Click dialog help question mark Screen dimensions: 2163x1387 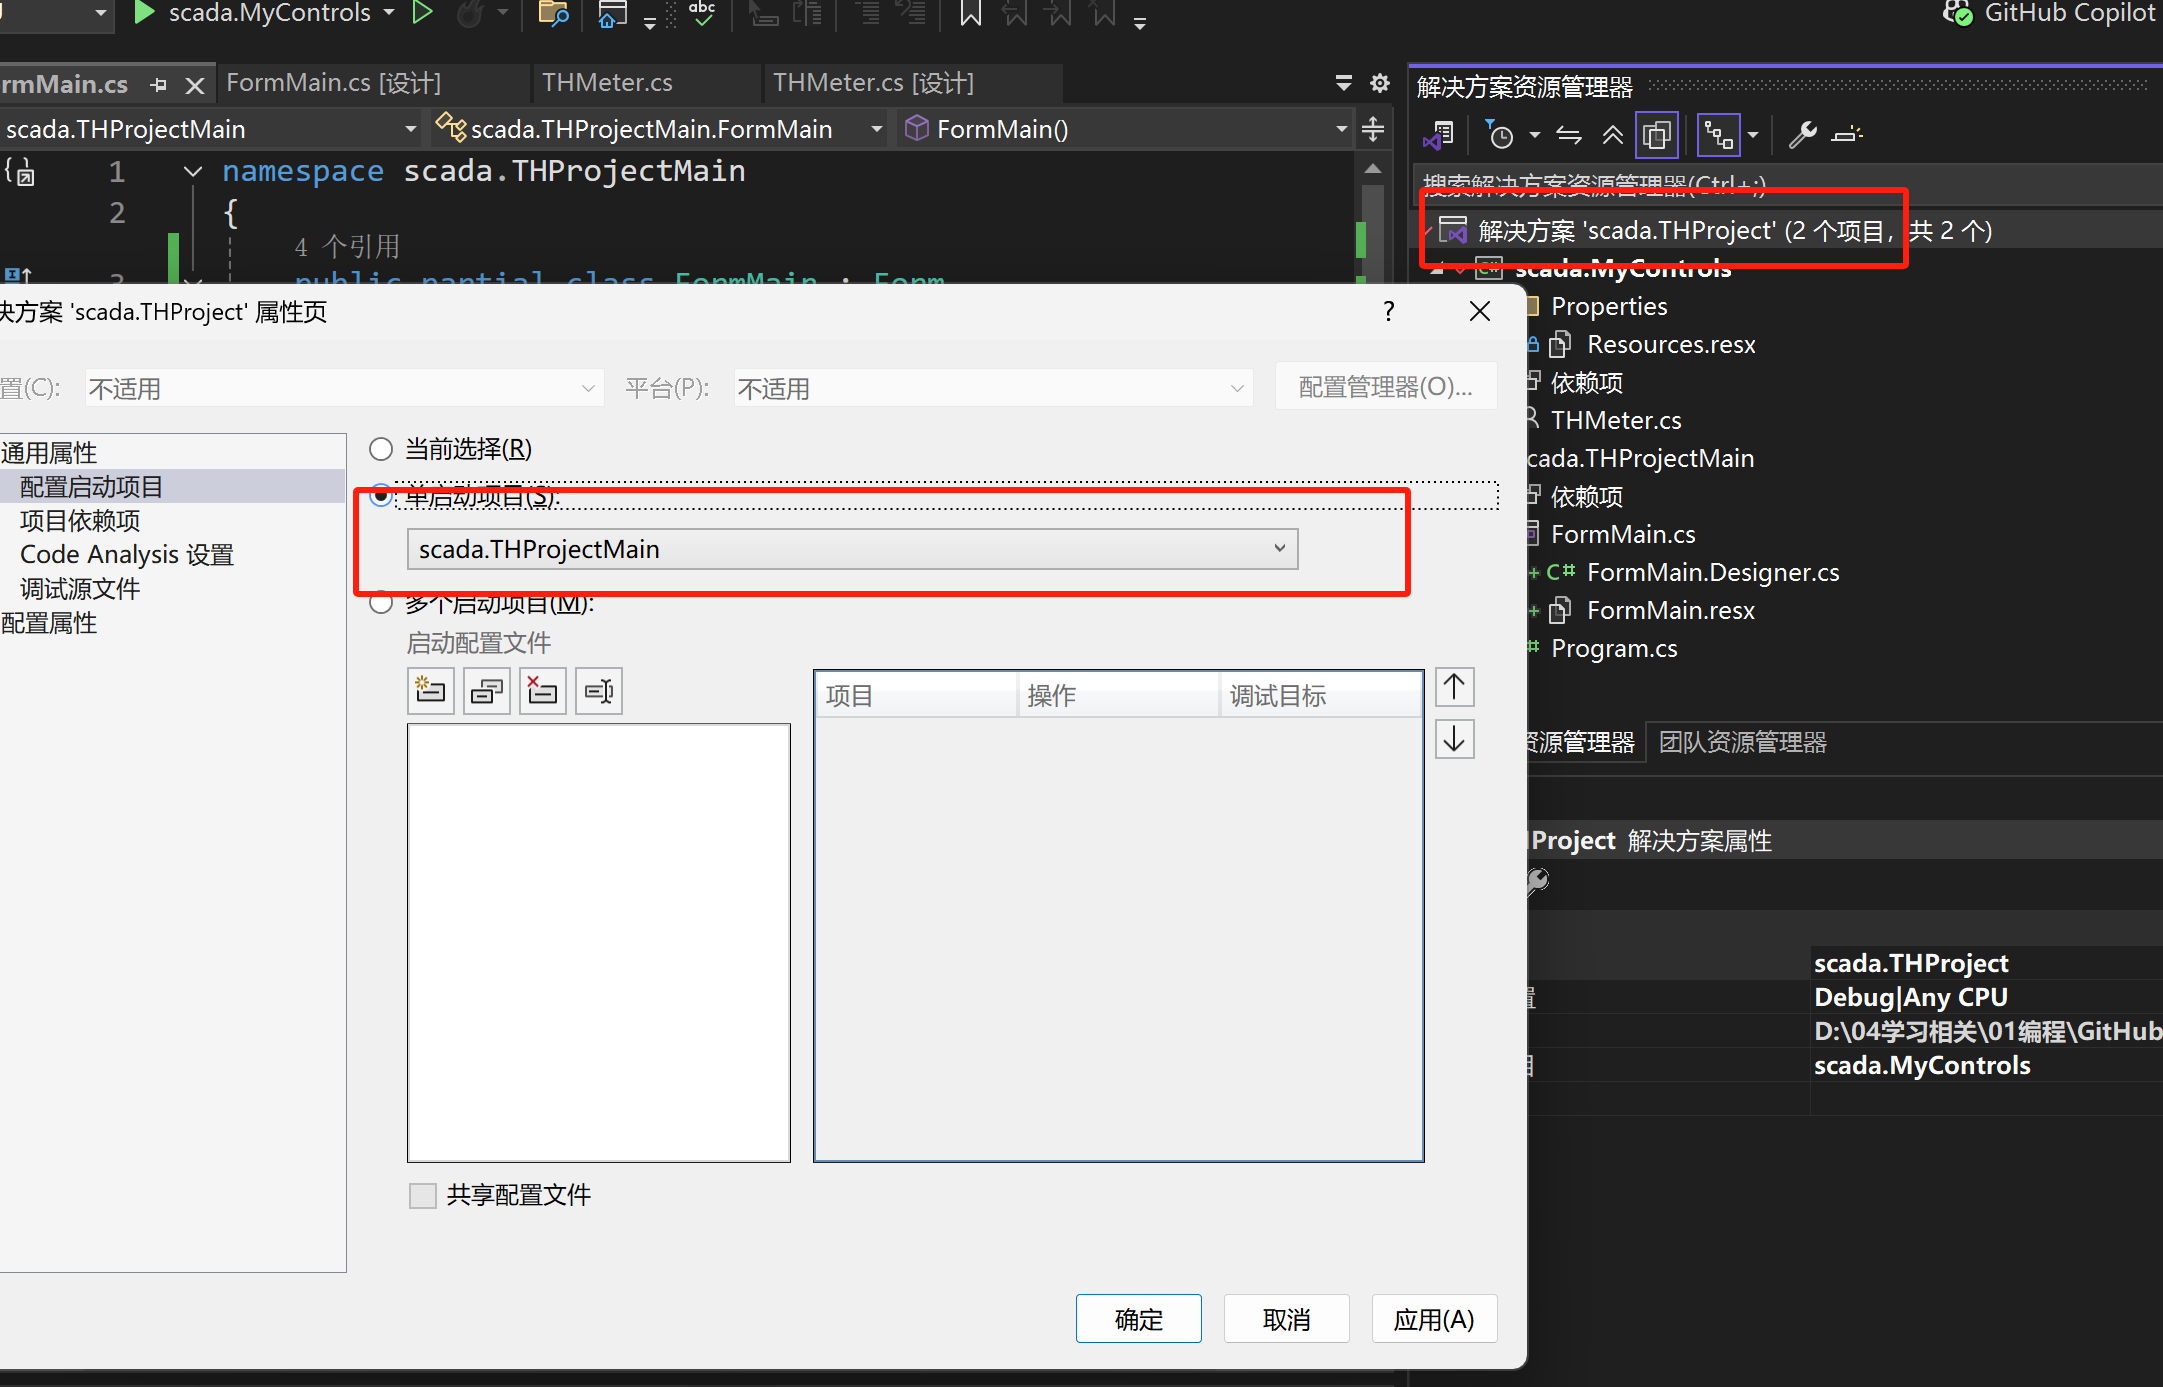click(x=1389, y=311)
